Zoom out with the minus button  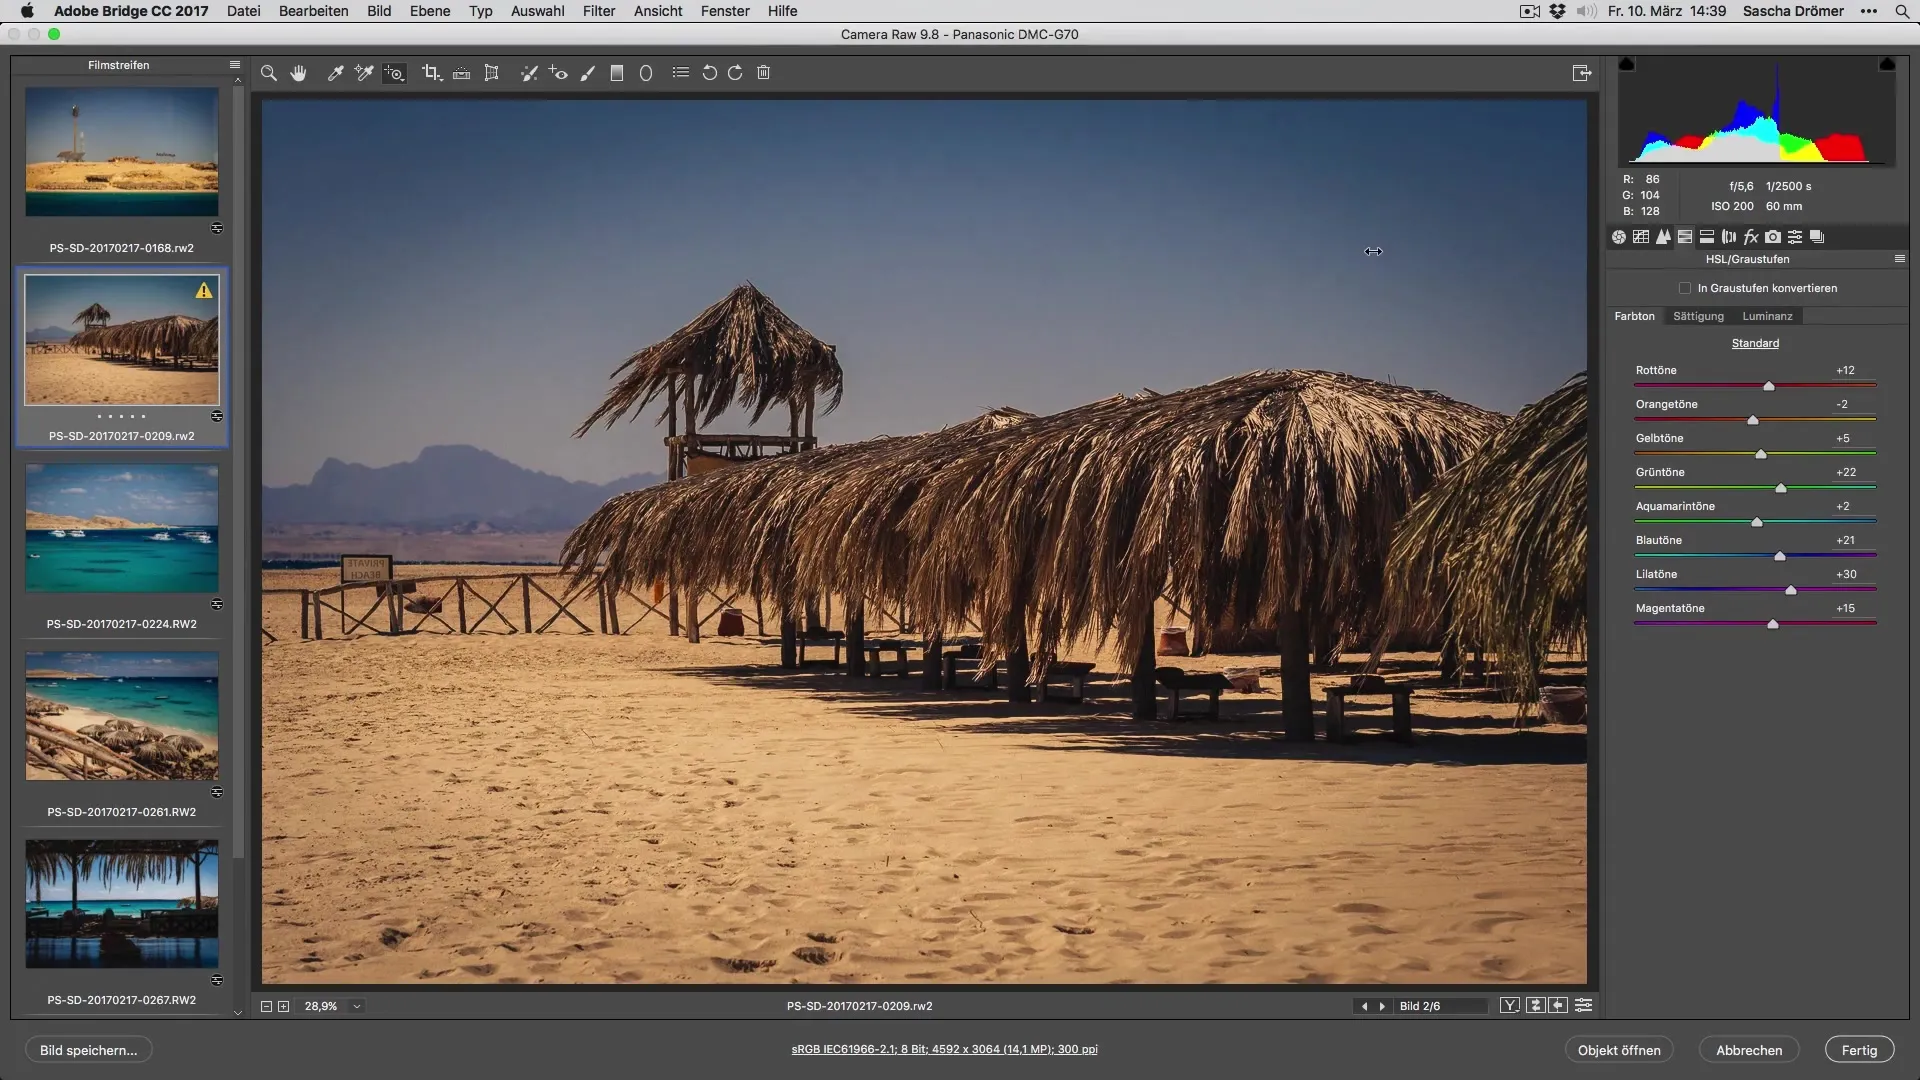pyautogui.click(x=266, y=1006)
